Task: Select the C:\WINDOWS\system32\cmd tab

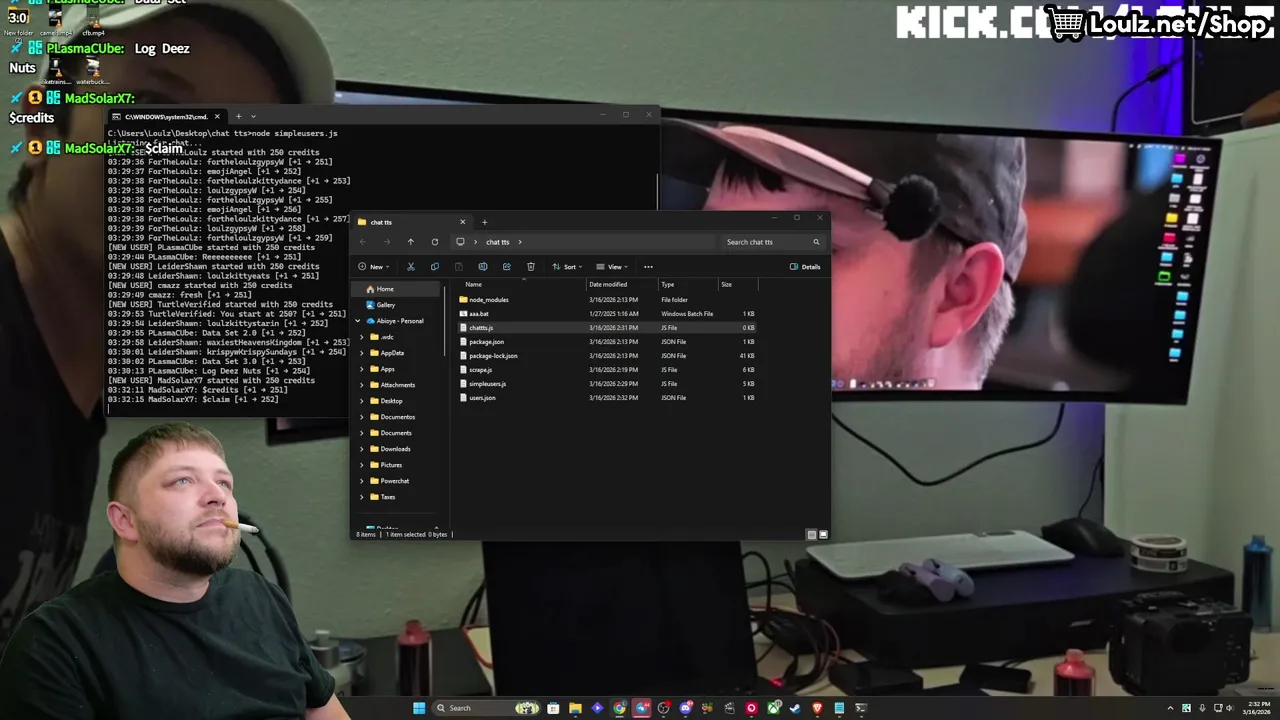Action: (166, 117)
